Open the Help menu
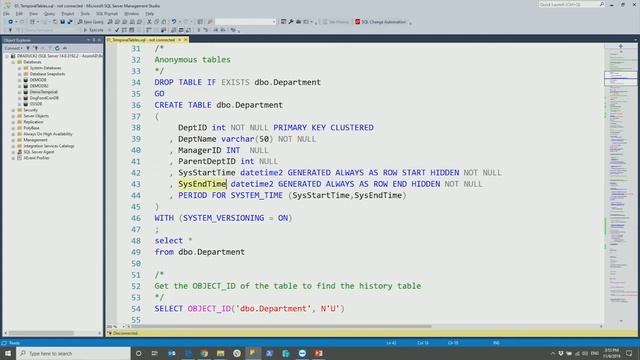 tap(150, 13)
